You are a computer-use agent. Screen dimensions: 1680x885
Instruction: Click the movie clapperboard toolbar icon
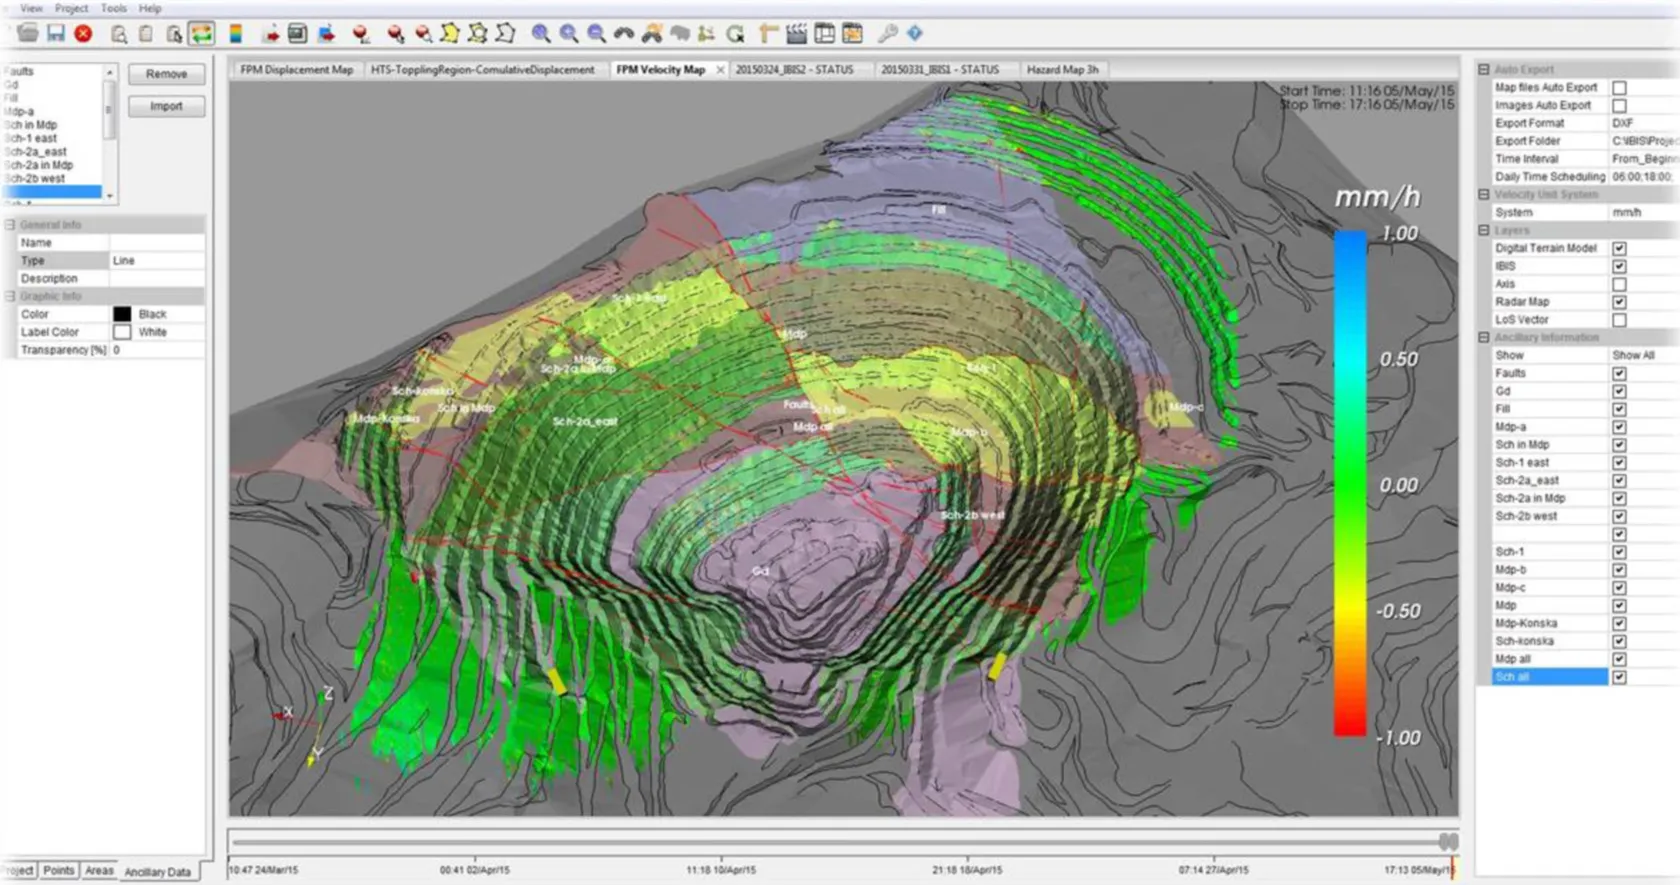pyautogui.click(x=796, y=34)
